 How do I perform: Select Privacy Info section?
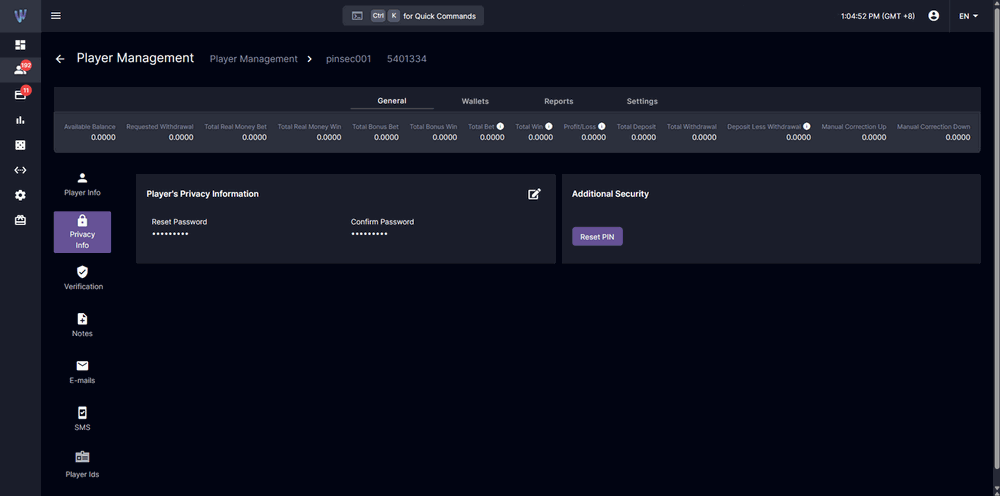pyautogui.click(x=82, y=232)
